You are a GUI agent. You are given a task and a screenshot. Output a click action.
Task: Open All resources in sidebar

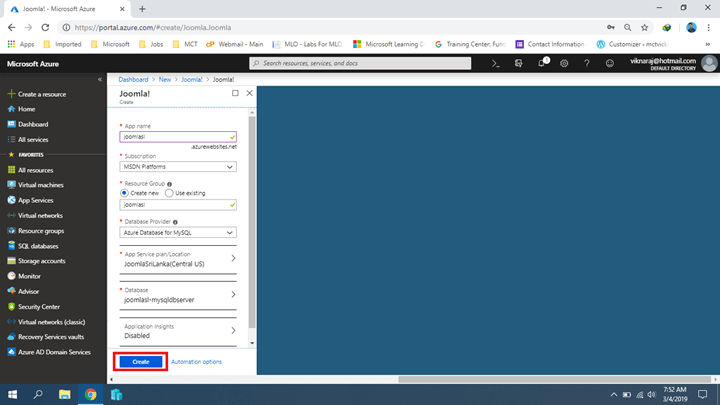click(x=35, y=170)
